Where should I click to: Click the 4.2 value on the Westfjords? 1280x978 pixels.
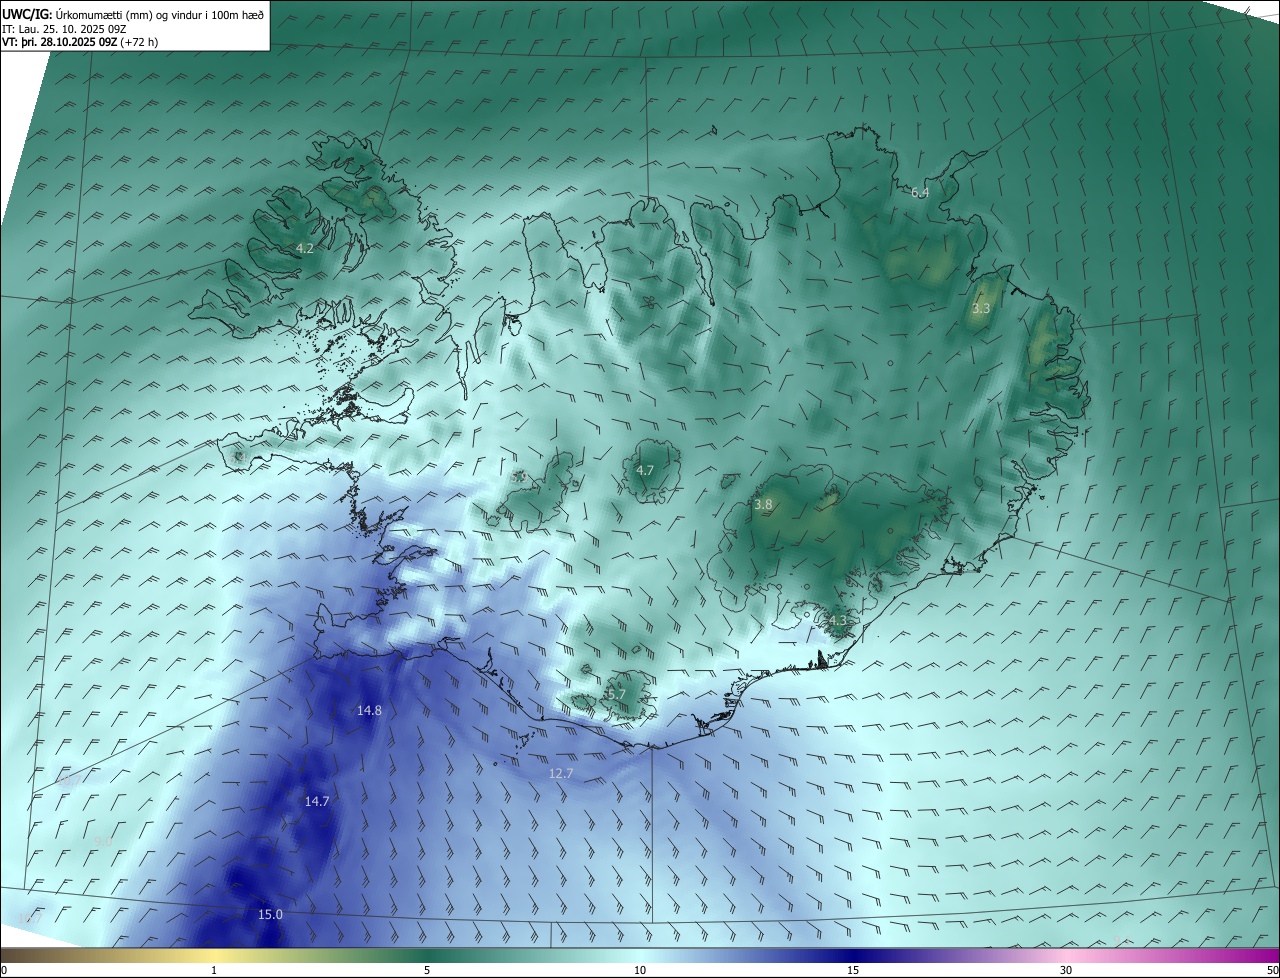point(305,248)
